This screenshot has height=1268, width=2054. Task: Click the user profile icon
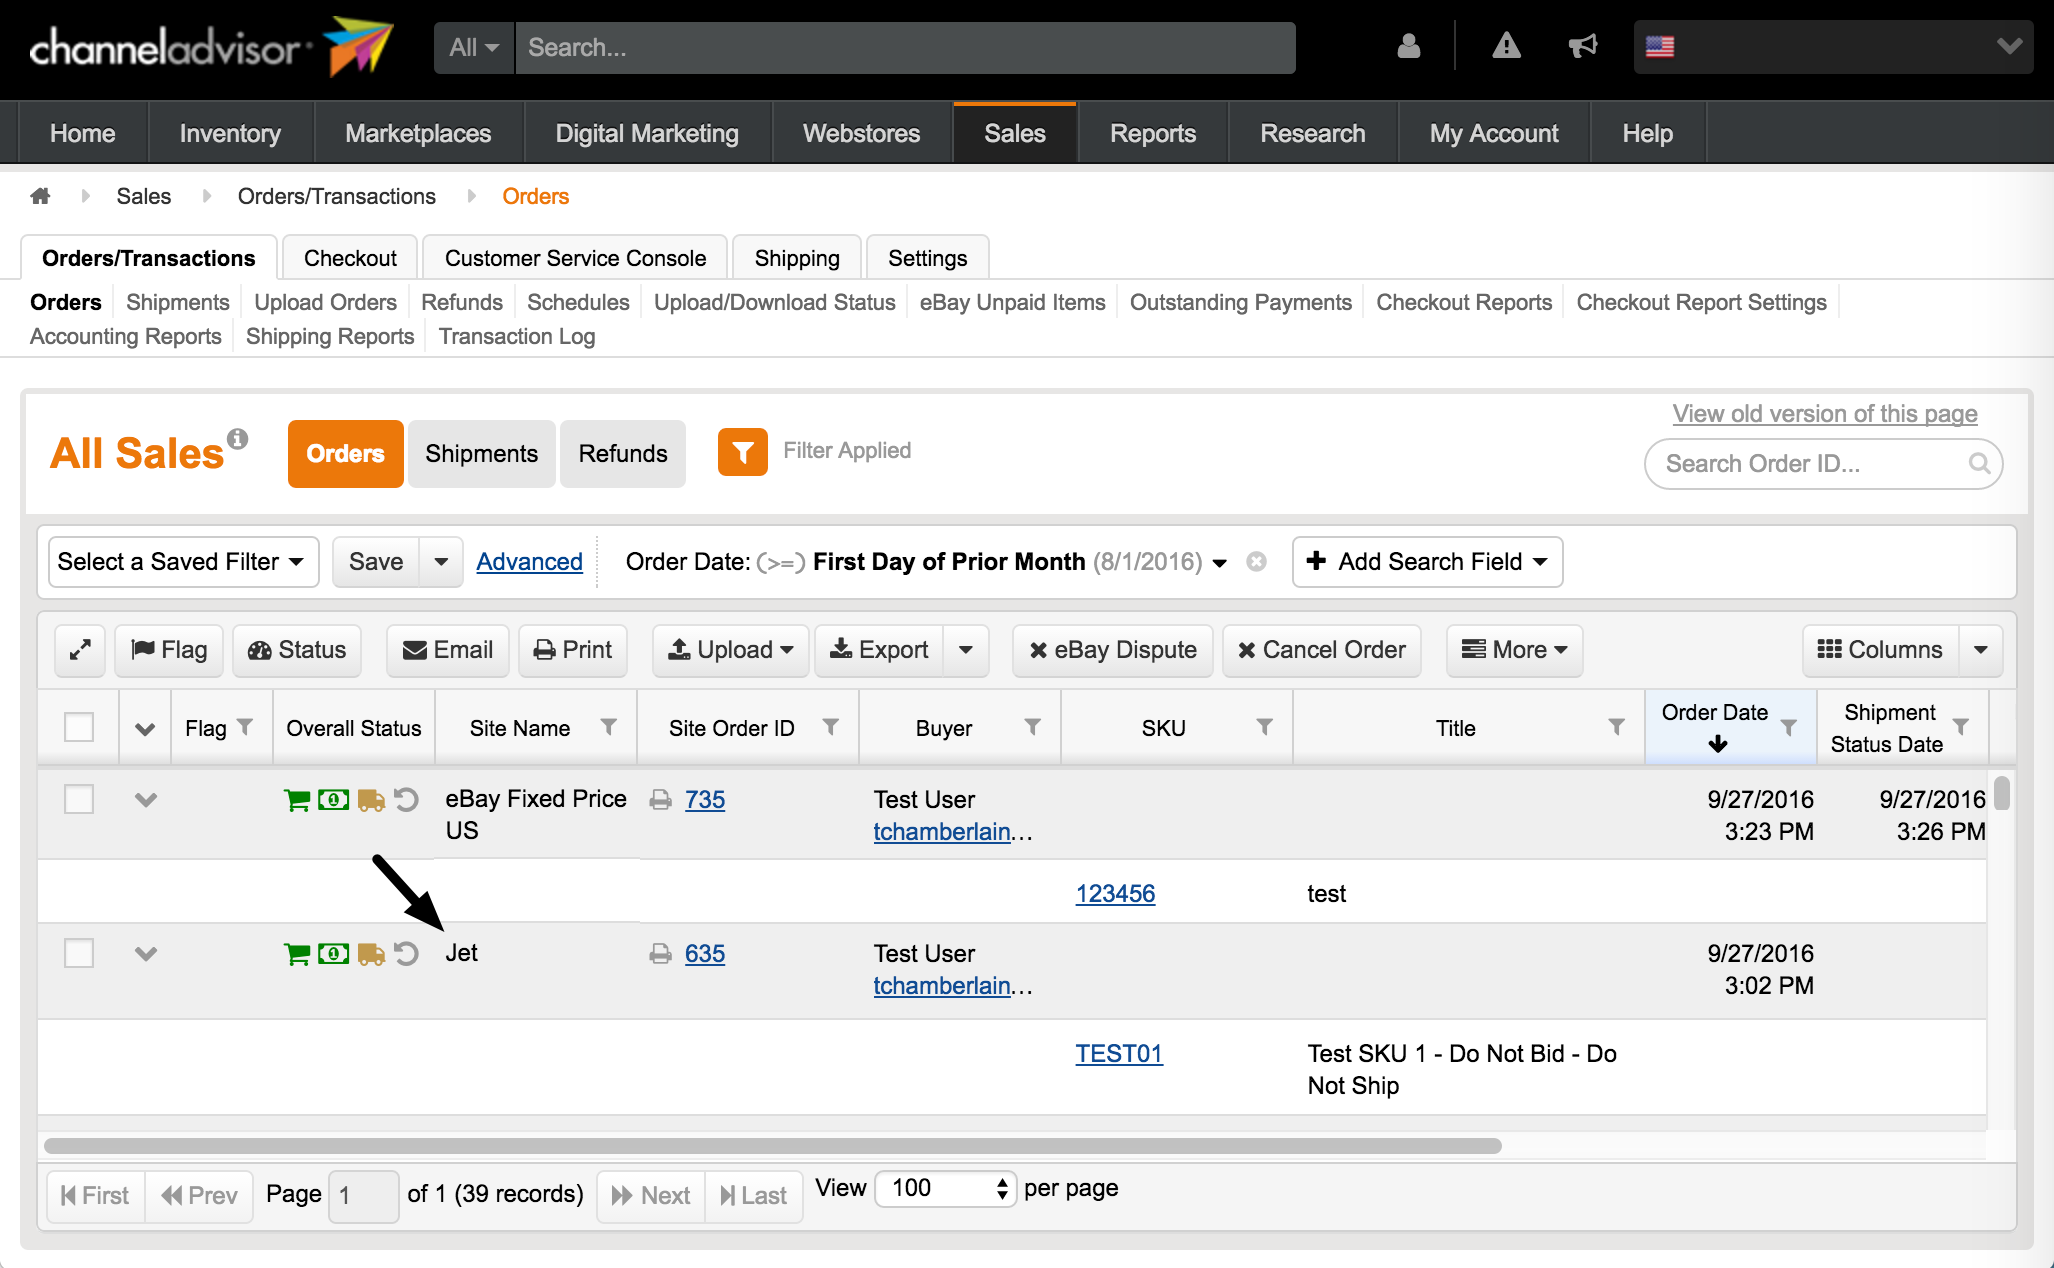(1408, 46)
